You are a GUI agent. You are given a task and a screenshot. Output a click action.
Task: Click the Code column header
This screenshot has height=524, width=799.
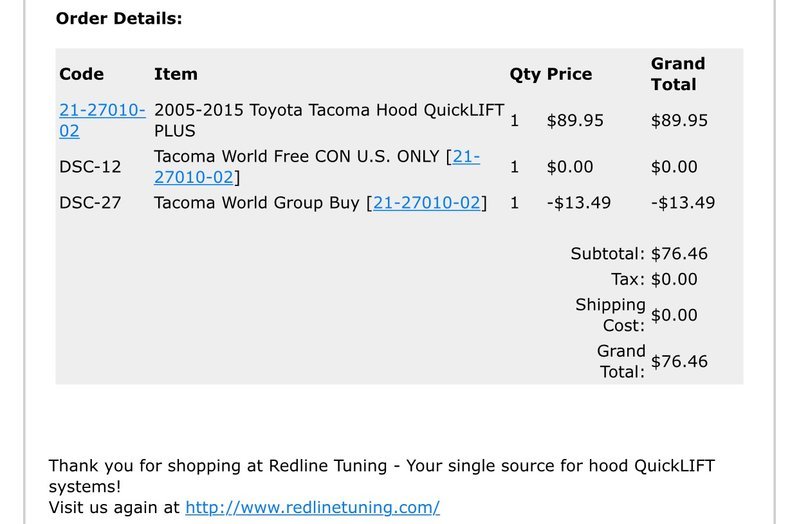82,74
